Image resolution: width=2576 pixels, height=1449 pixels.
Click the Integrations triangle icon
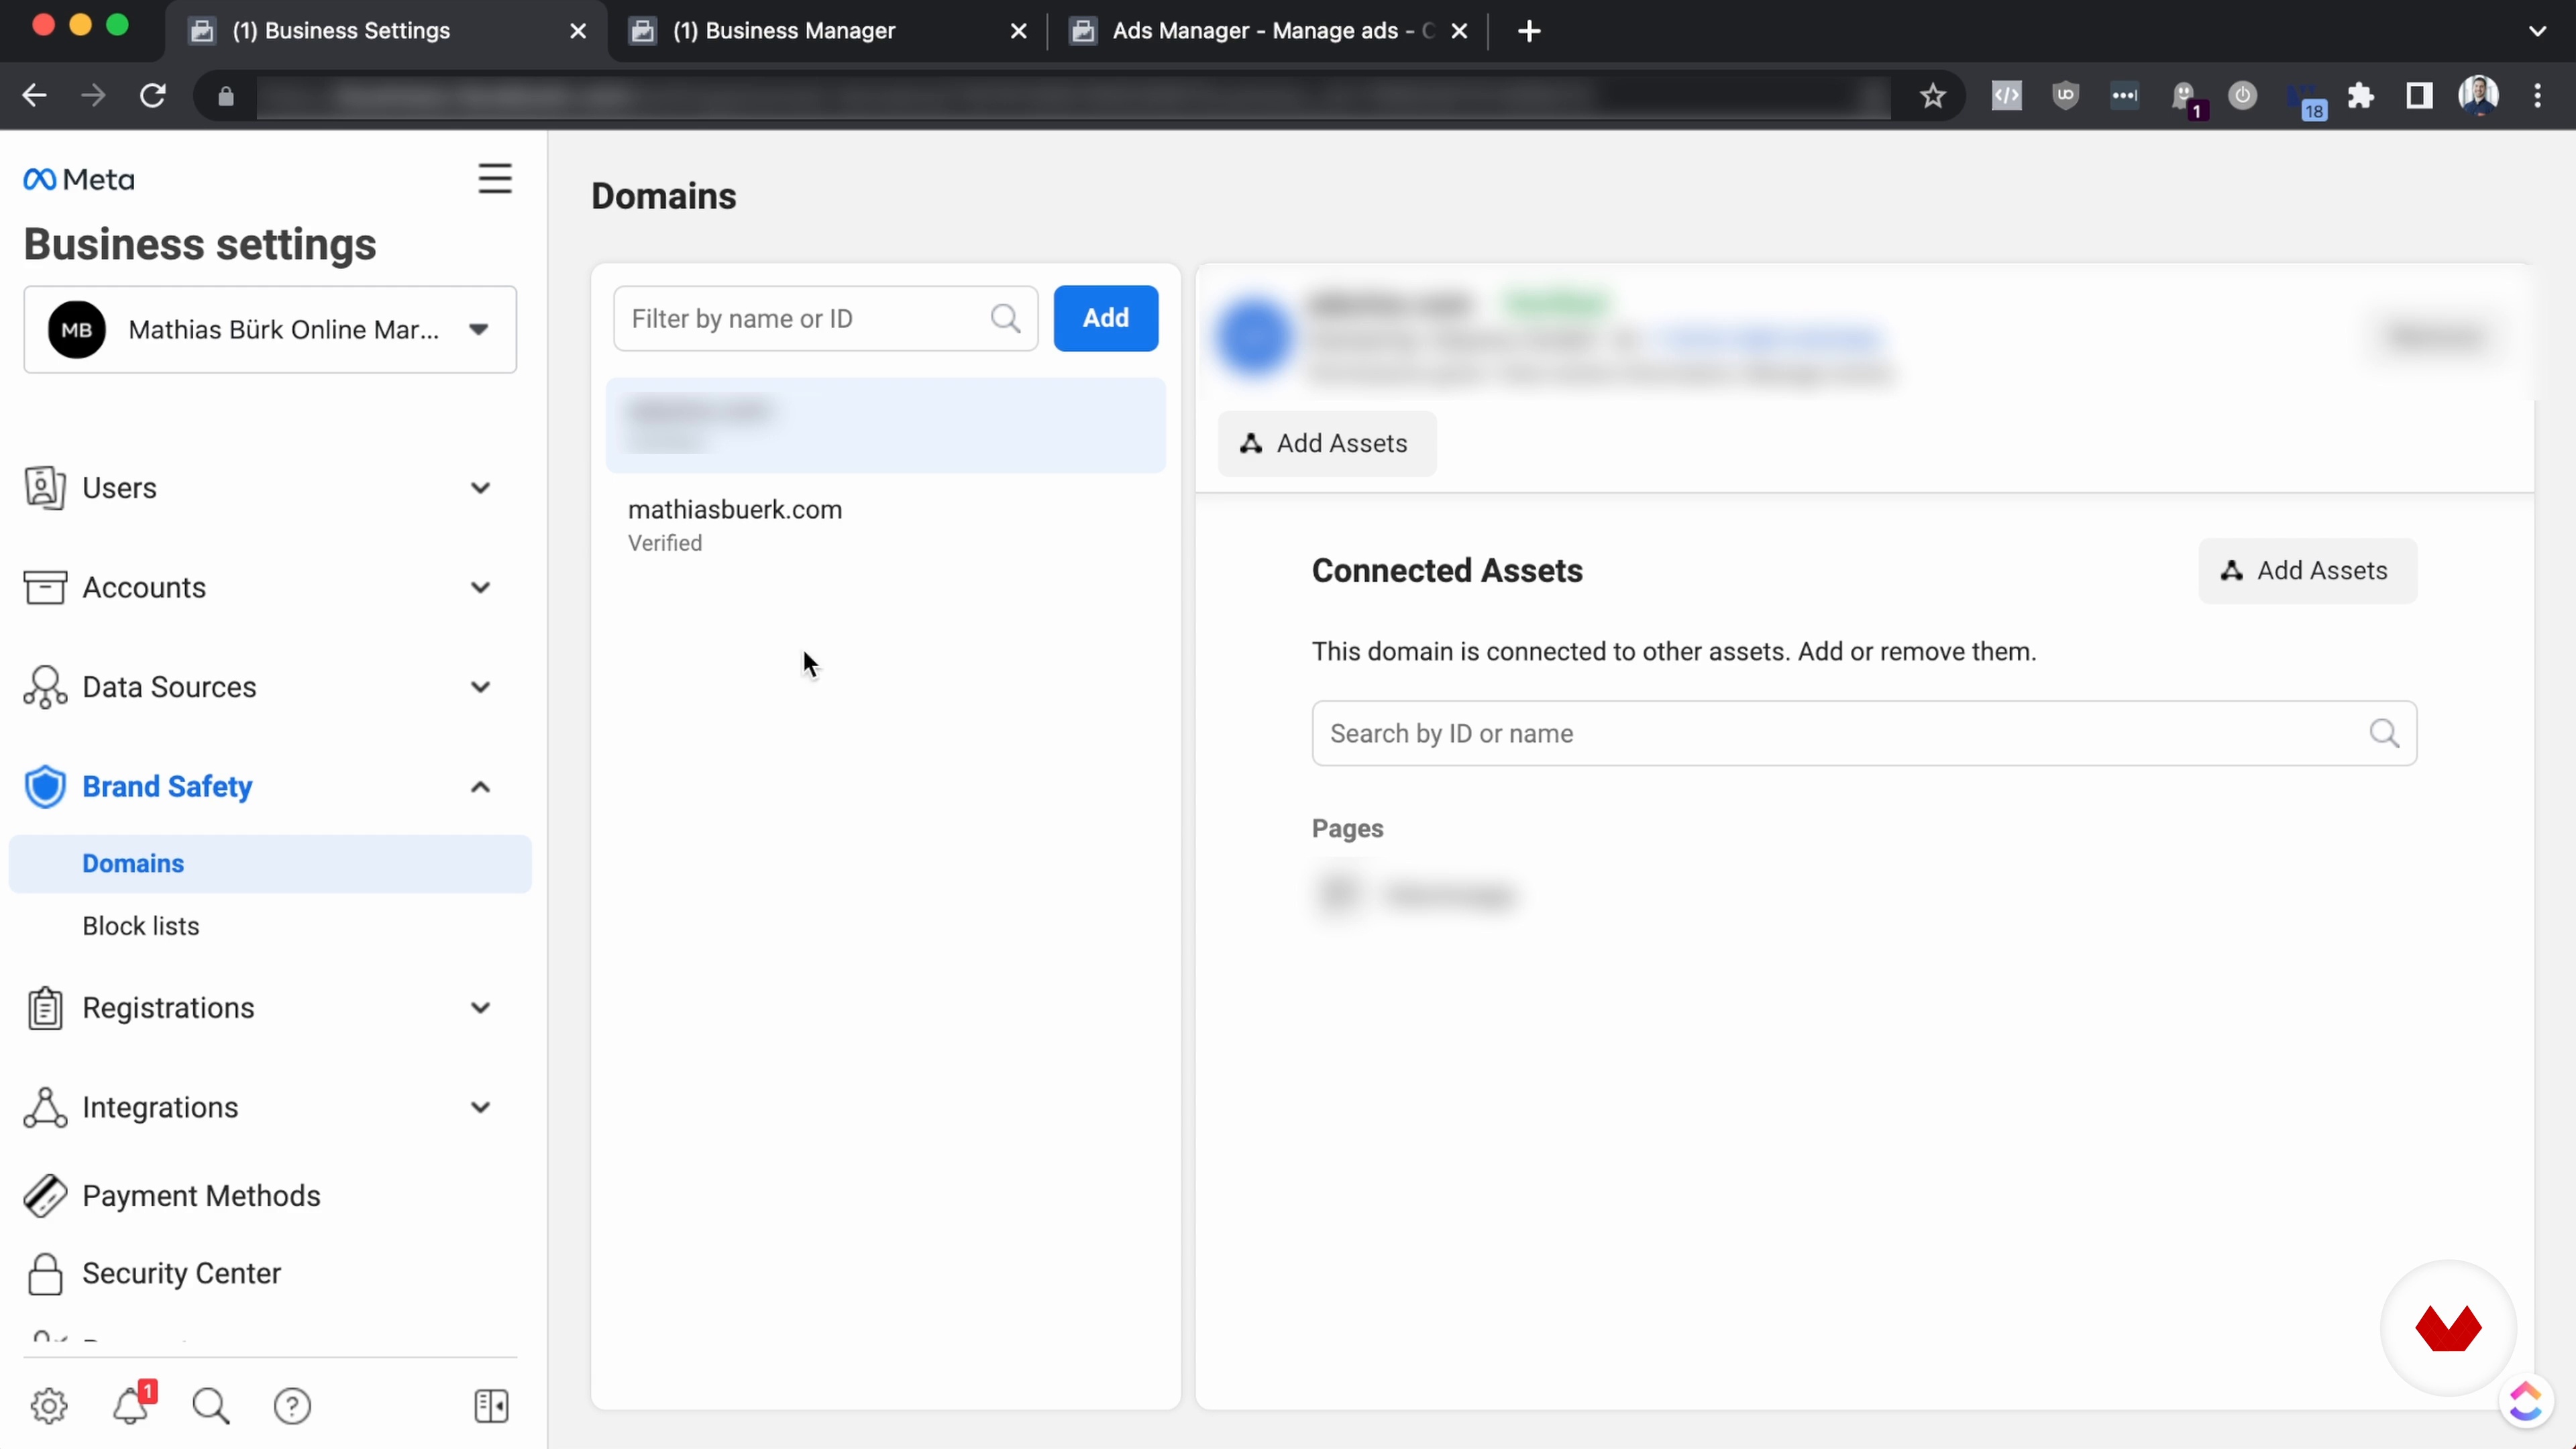pyautogui.click(x=45, y=1107)
